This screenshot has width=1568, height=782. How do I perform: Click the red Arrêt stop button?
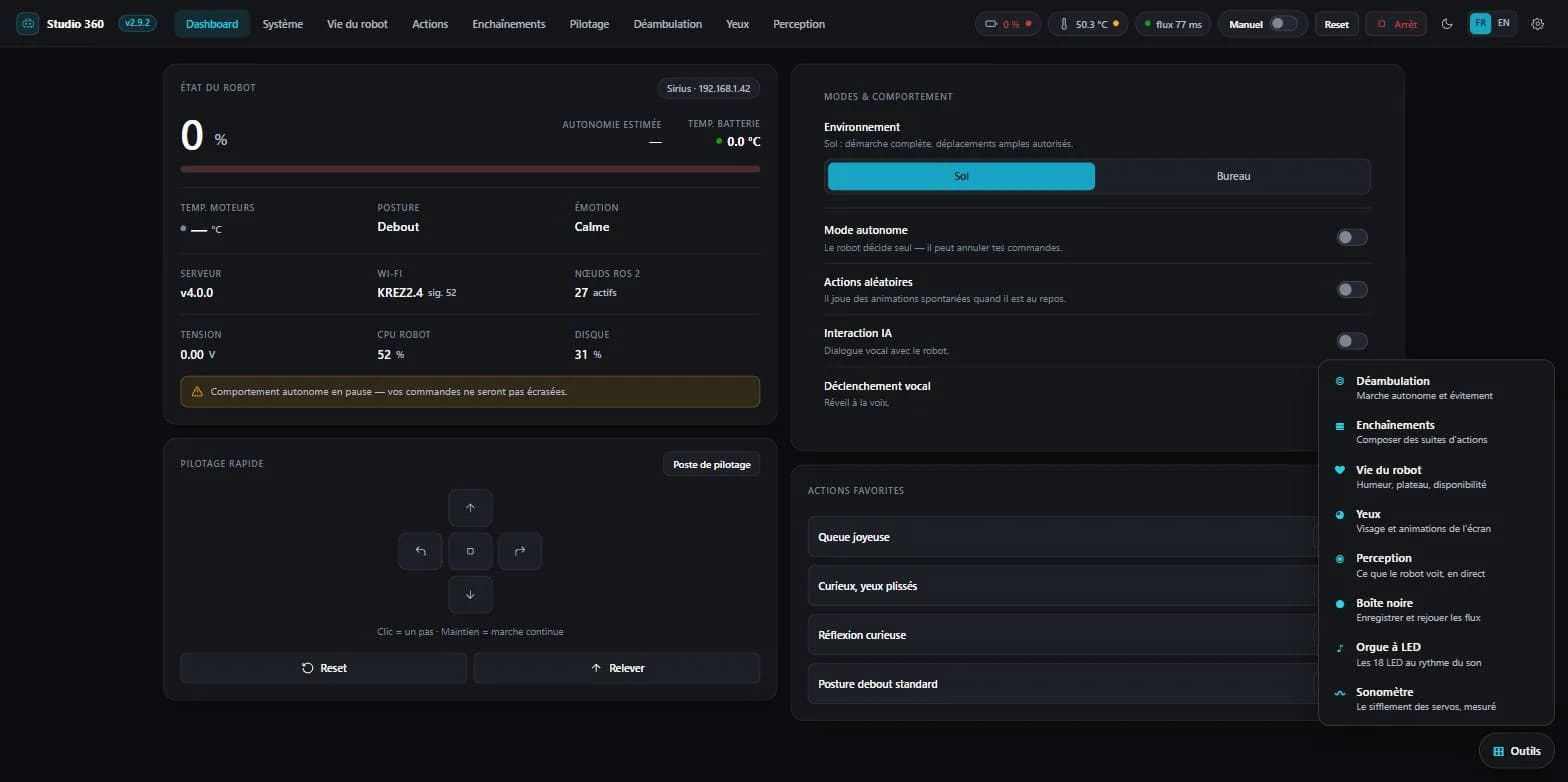[1396, 24]
